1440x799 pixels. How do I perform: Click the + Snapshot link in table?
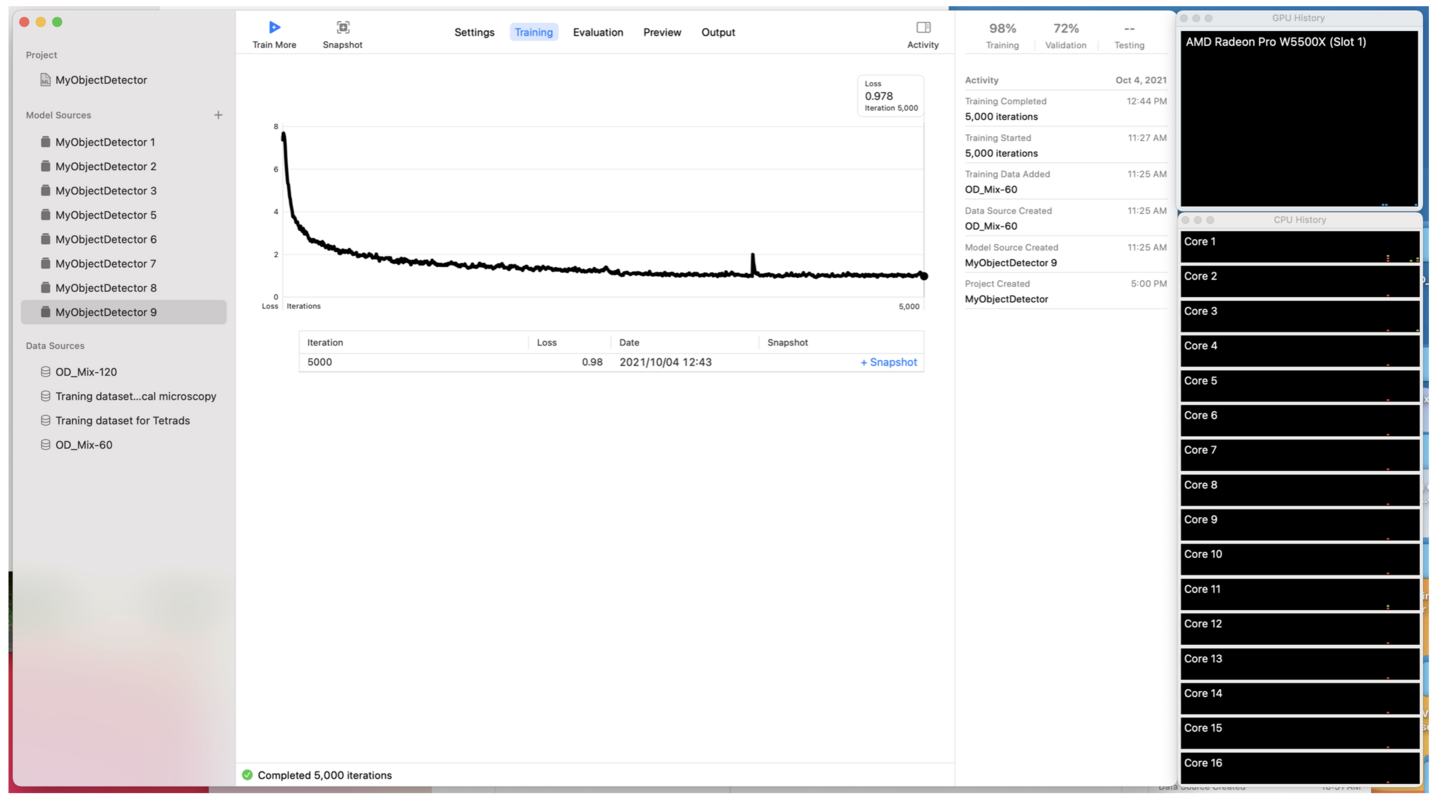click(888, 362)
